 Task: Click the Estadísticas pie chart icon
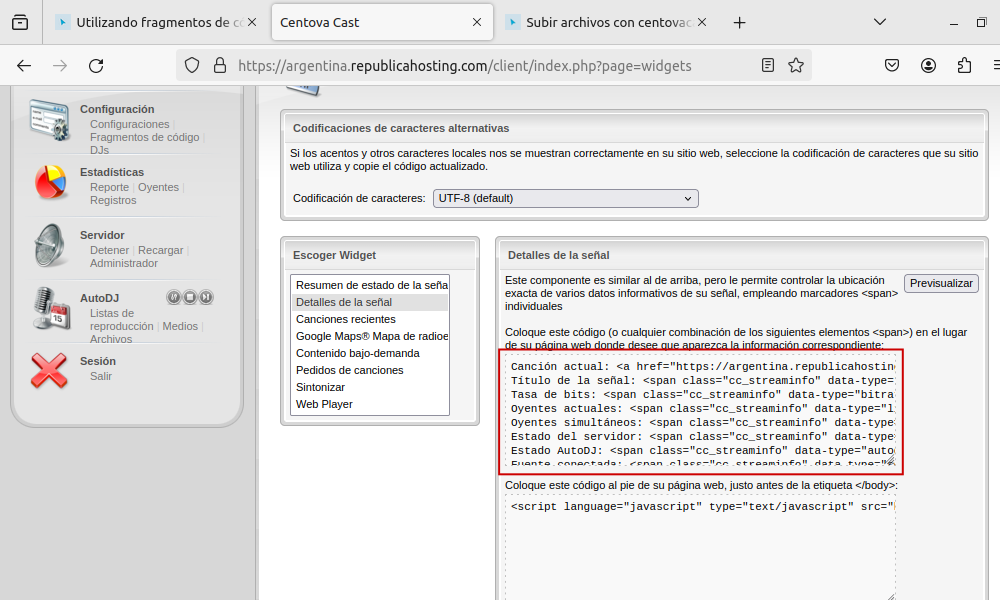51,183
